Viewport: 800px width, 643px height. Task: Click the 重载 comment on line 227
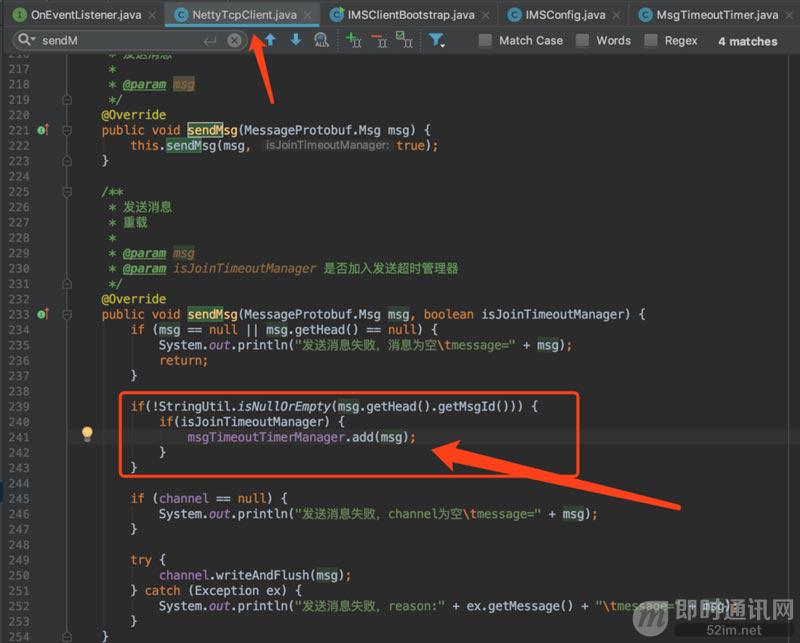[135, 222]
